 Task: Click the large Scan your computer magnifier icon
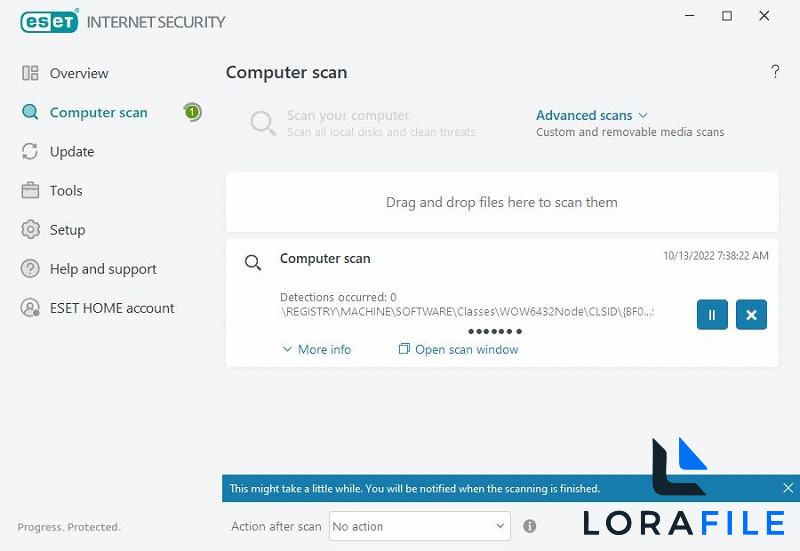263,123
